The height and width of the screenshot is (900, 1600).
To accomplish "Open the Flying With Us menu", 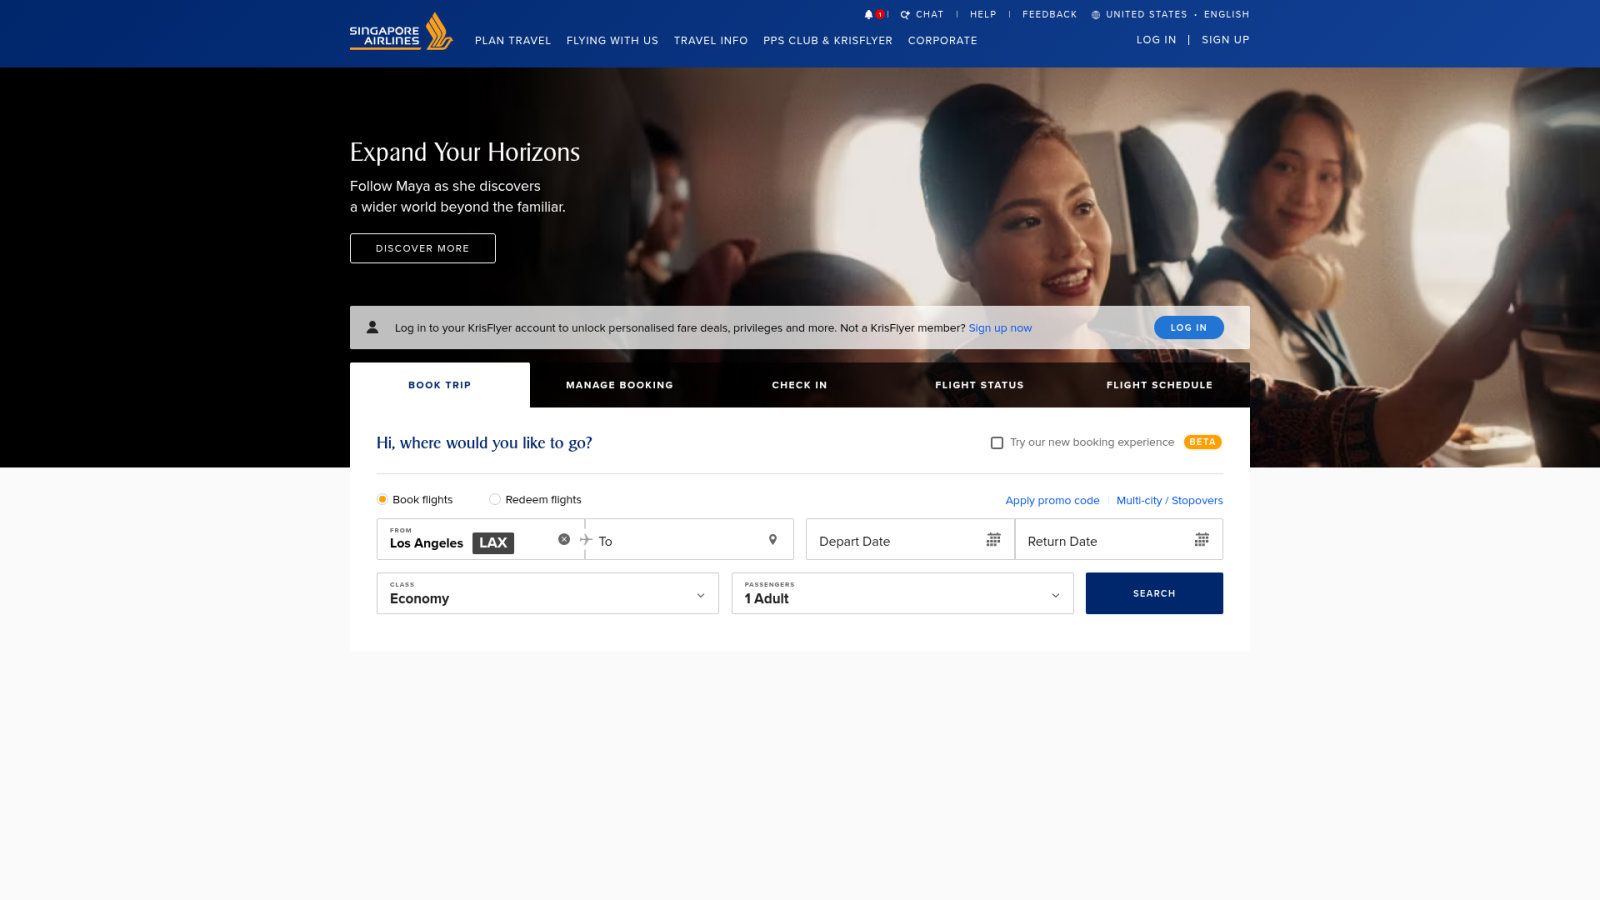I will click(x=612, y=41).
